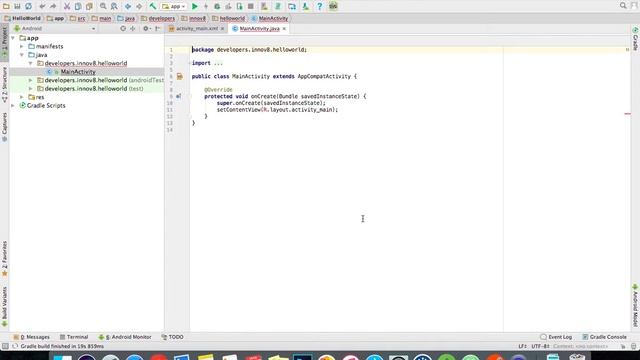Open the Gradle Console

coord(604,337)
